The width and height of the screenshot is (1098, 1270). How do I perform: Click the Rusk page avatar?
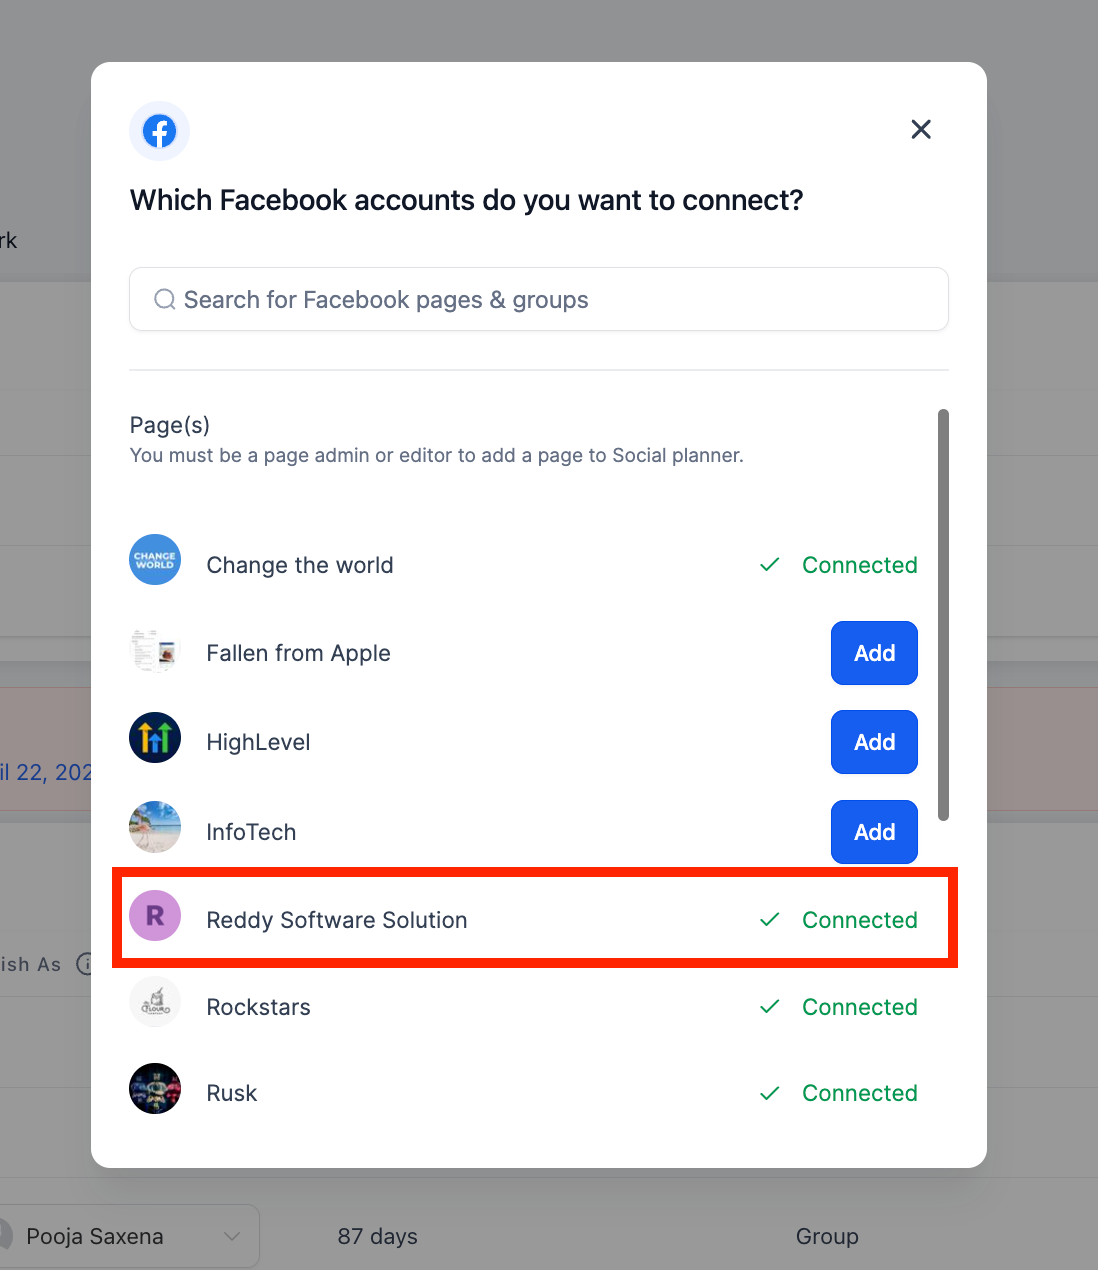(x=155, y=1088)
